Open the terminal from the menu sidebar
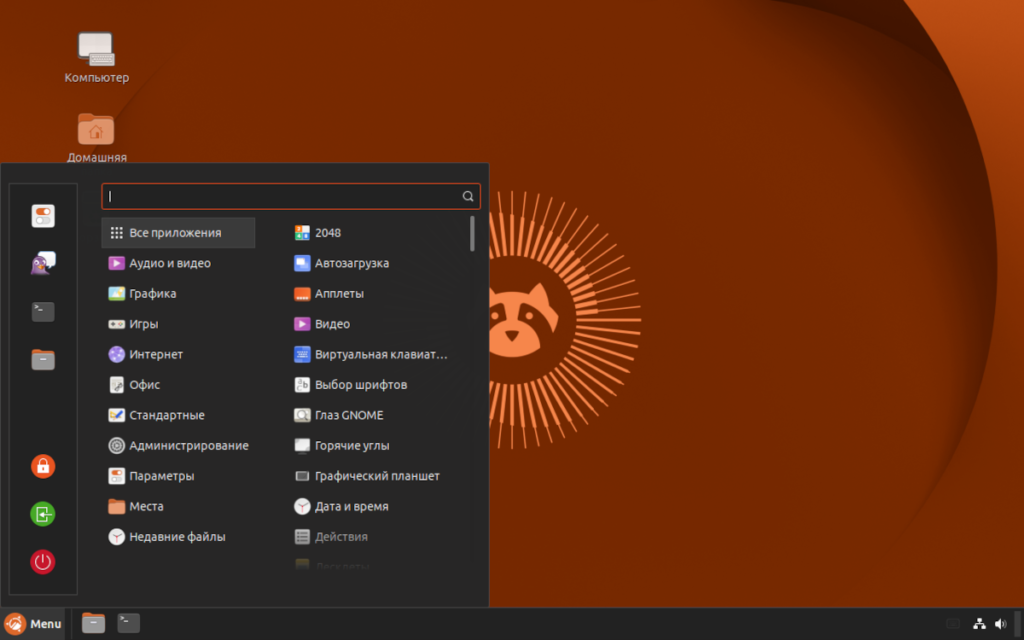This screenshot has height=640, width=1024. (43, 312)
